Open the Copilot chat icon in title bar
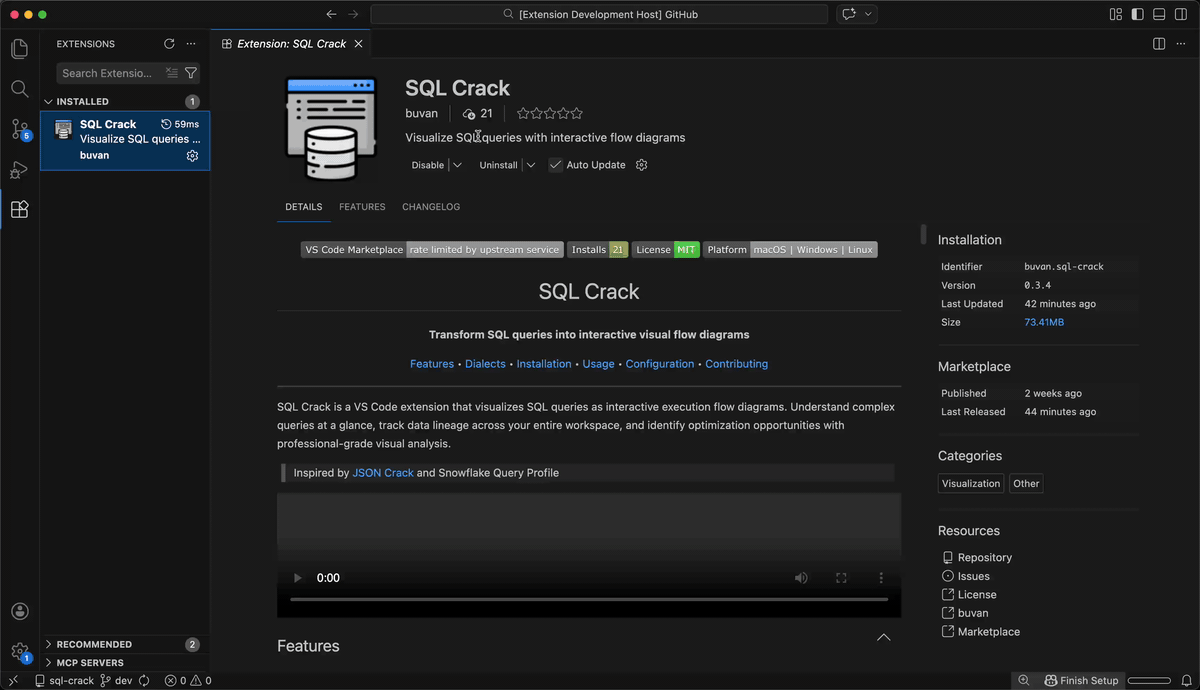The image size is (1200, 690). (x=849, y=14)
